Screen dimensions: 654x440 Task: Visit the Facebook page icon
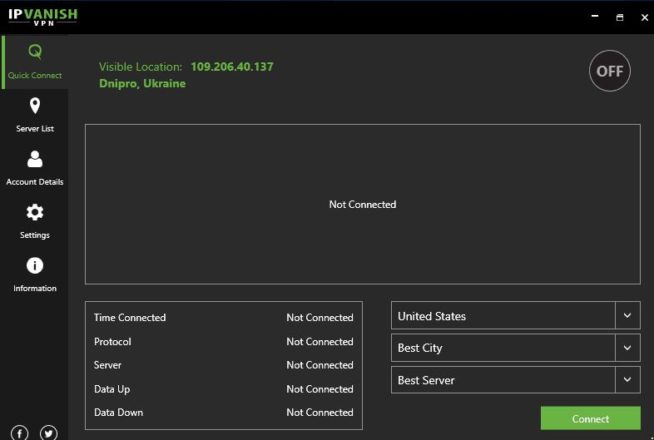click(x=20, y=433)
